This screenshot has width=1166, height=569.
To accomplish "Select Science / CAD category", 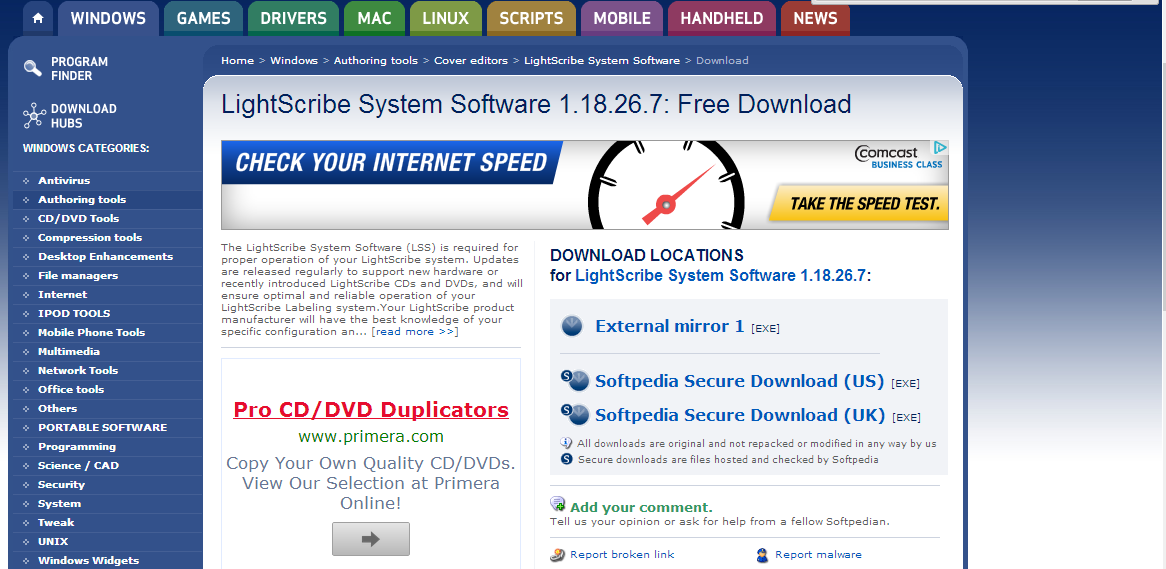I will (78, 466).
